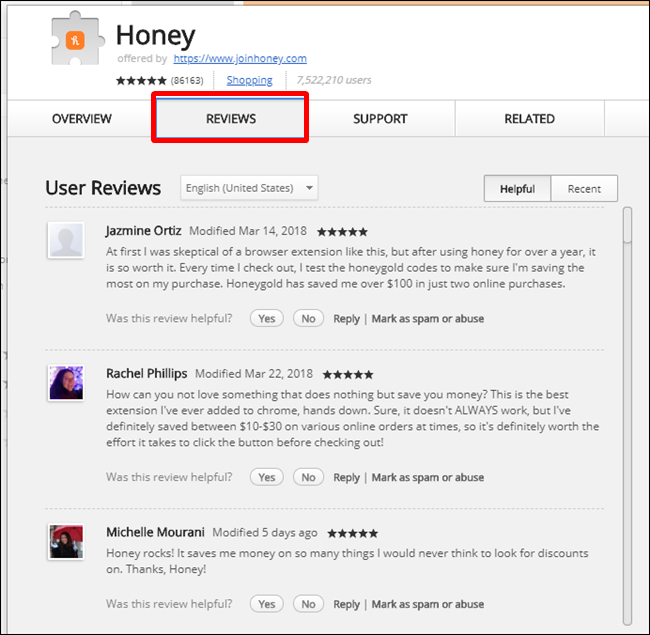
Task: Open the RELATED tab
Action: coord(529,119)
